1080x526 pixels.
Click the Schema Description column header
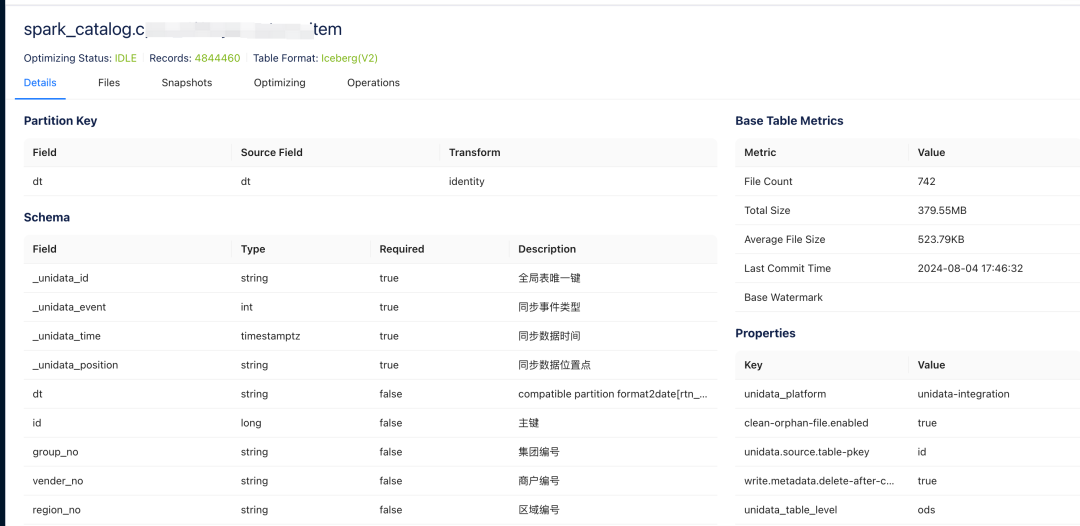tap(547, 249)
